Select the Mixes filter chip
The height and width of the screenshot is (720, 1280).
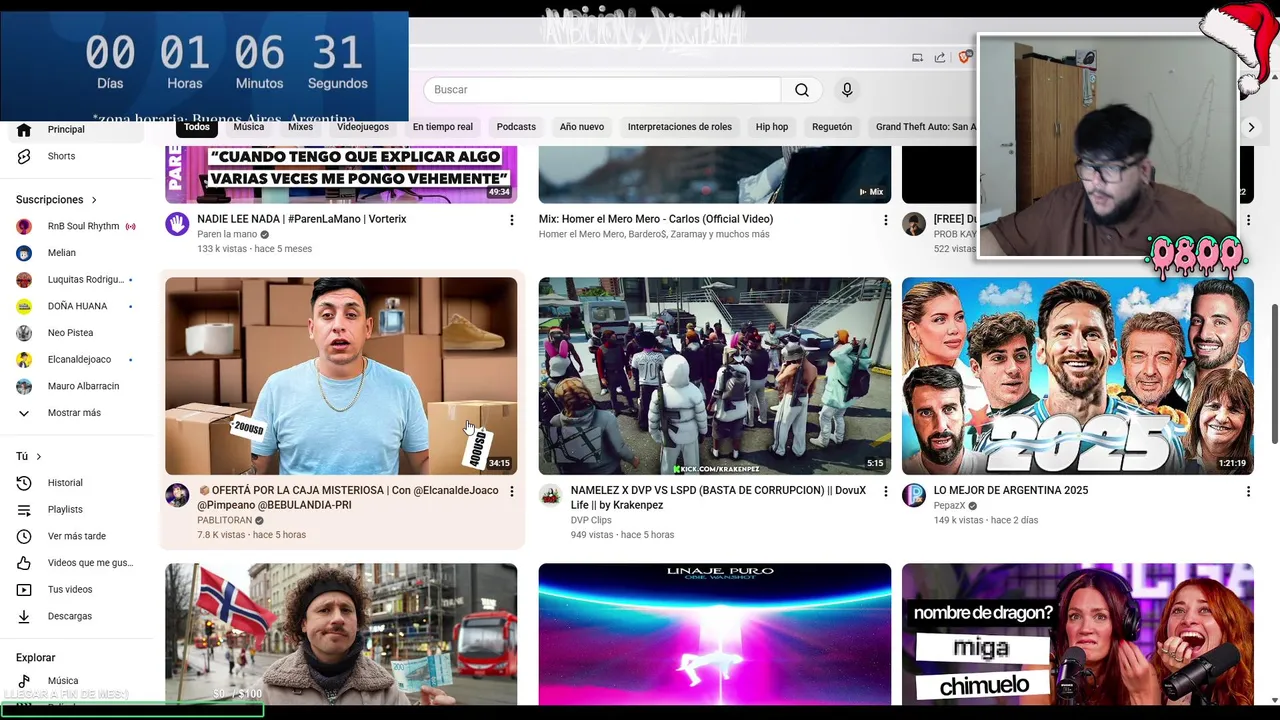300,127
